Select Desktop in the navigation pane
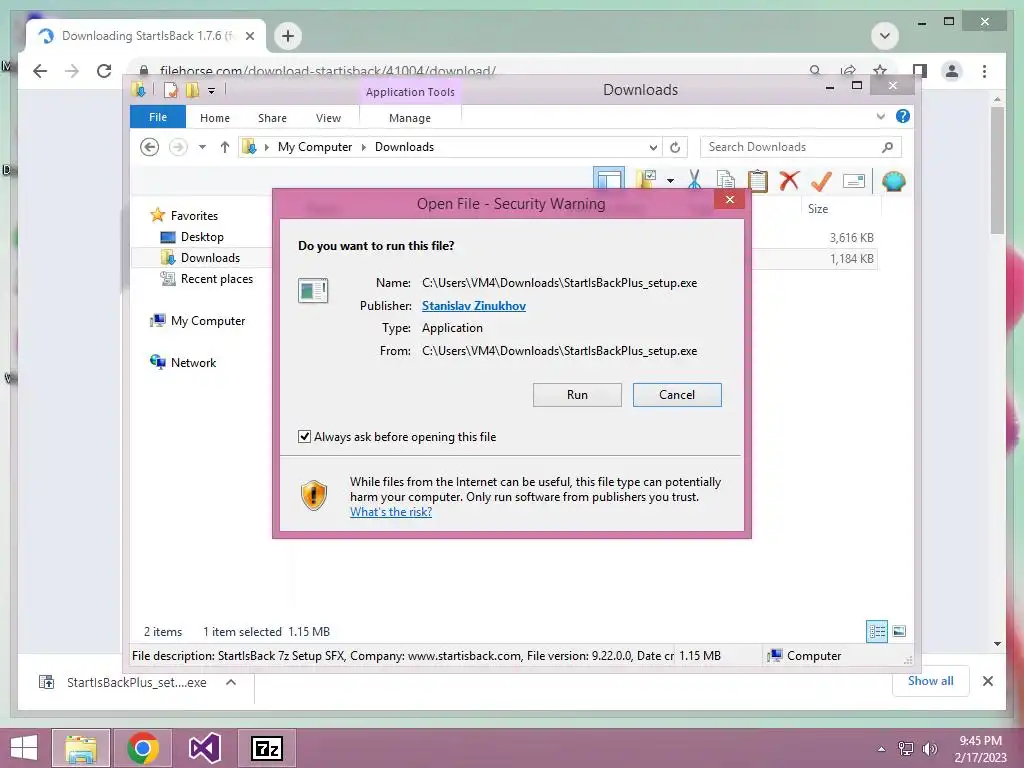The height and width of the screenshot is (768, 1024). (202, 236)
